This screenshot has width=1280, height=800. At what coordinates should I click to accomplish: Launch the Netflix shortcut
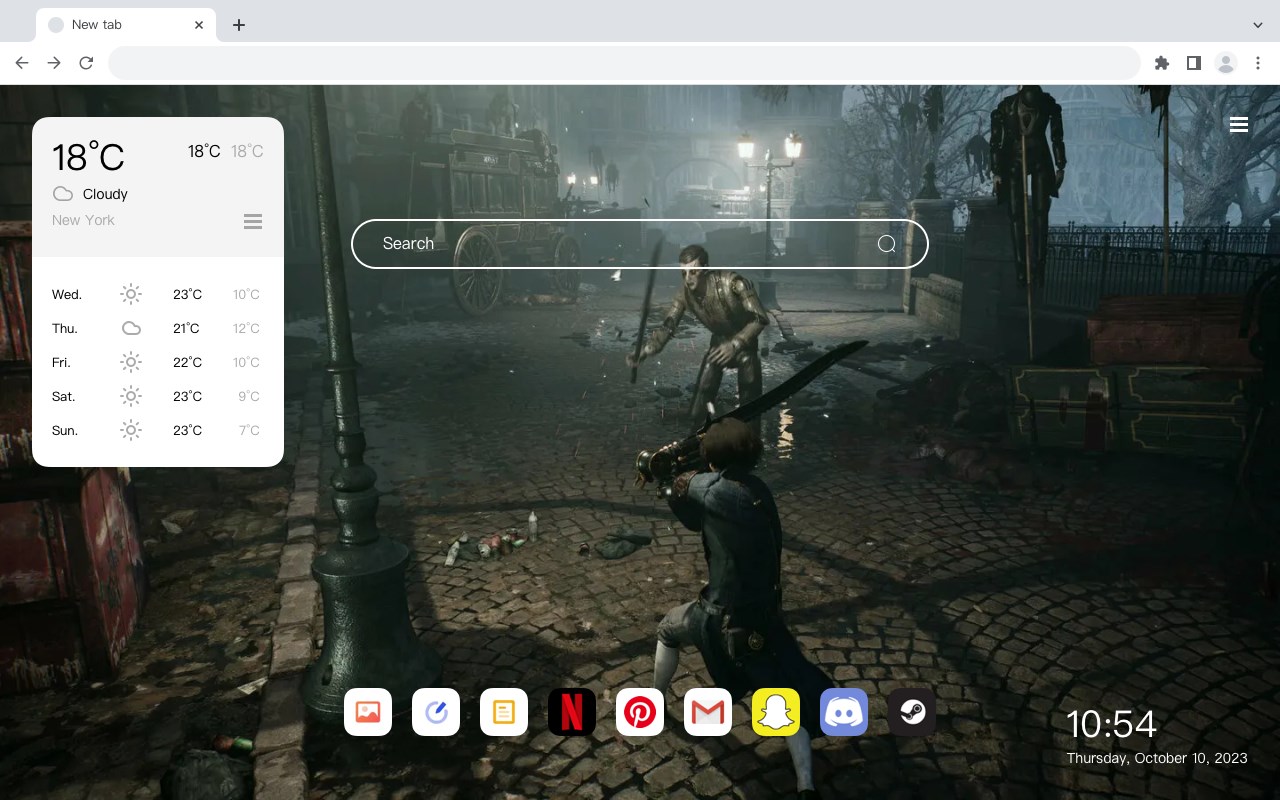click(572, 712)
